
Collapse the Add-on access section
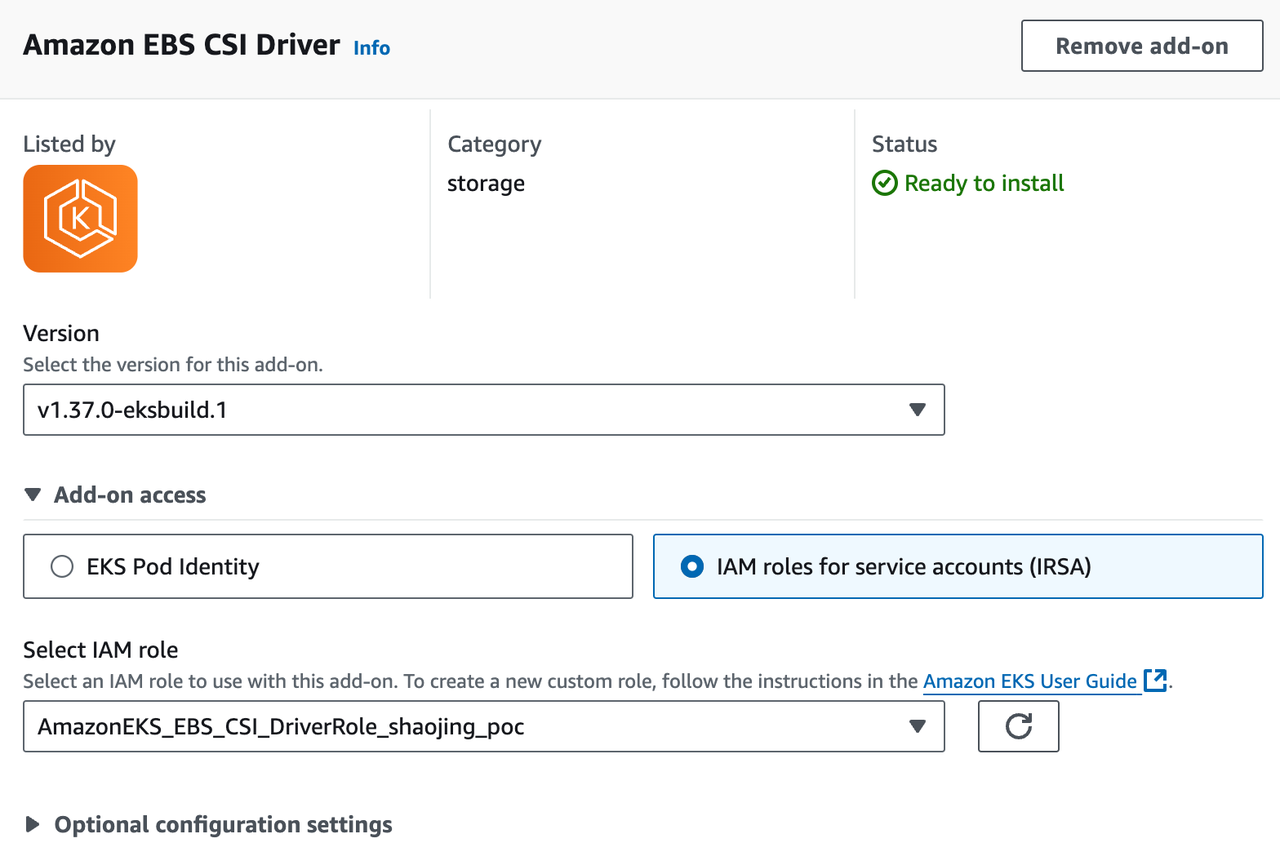[115, 495]
